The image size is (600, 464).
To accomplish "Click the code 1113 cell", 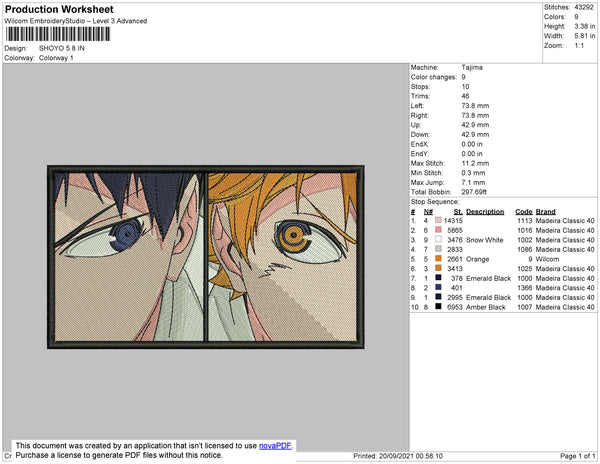I will coord(525,221).
